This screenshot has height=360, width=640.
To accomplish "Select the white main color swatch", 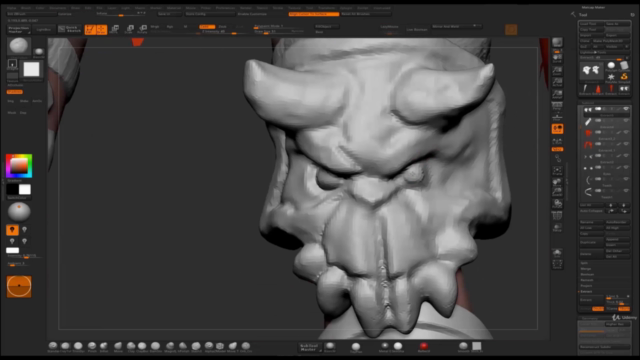I will (25, 189).
